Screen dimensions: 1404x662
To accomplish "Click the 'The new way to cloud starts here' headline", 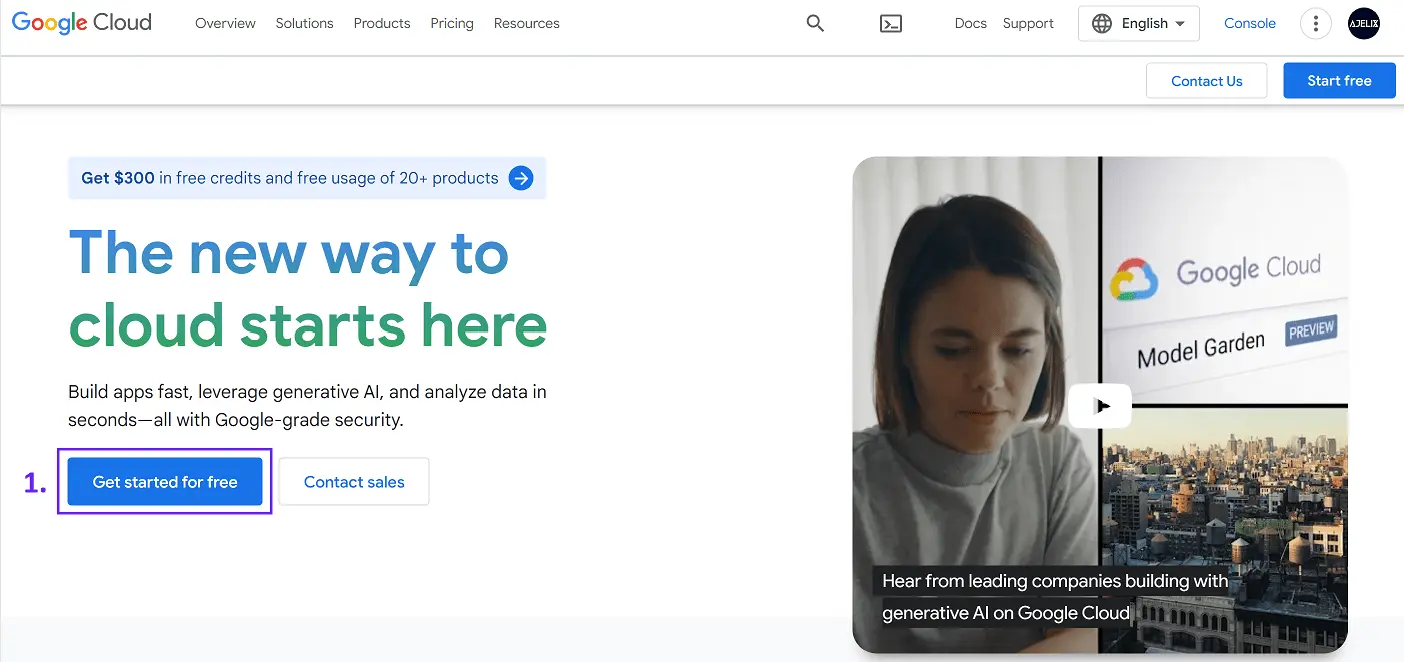I will 308,288.
